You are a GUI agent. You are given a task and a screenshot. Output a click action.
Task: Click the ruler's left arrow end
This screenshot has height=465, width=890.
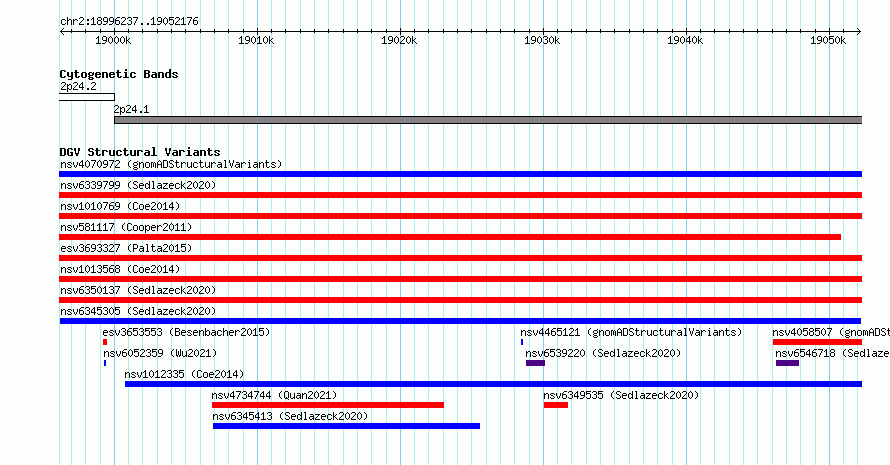tap(62, 32)
